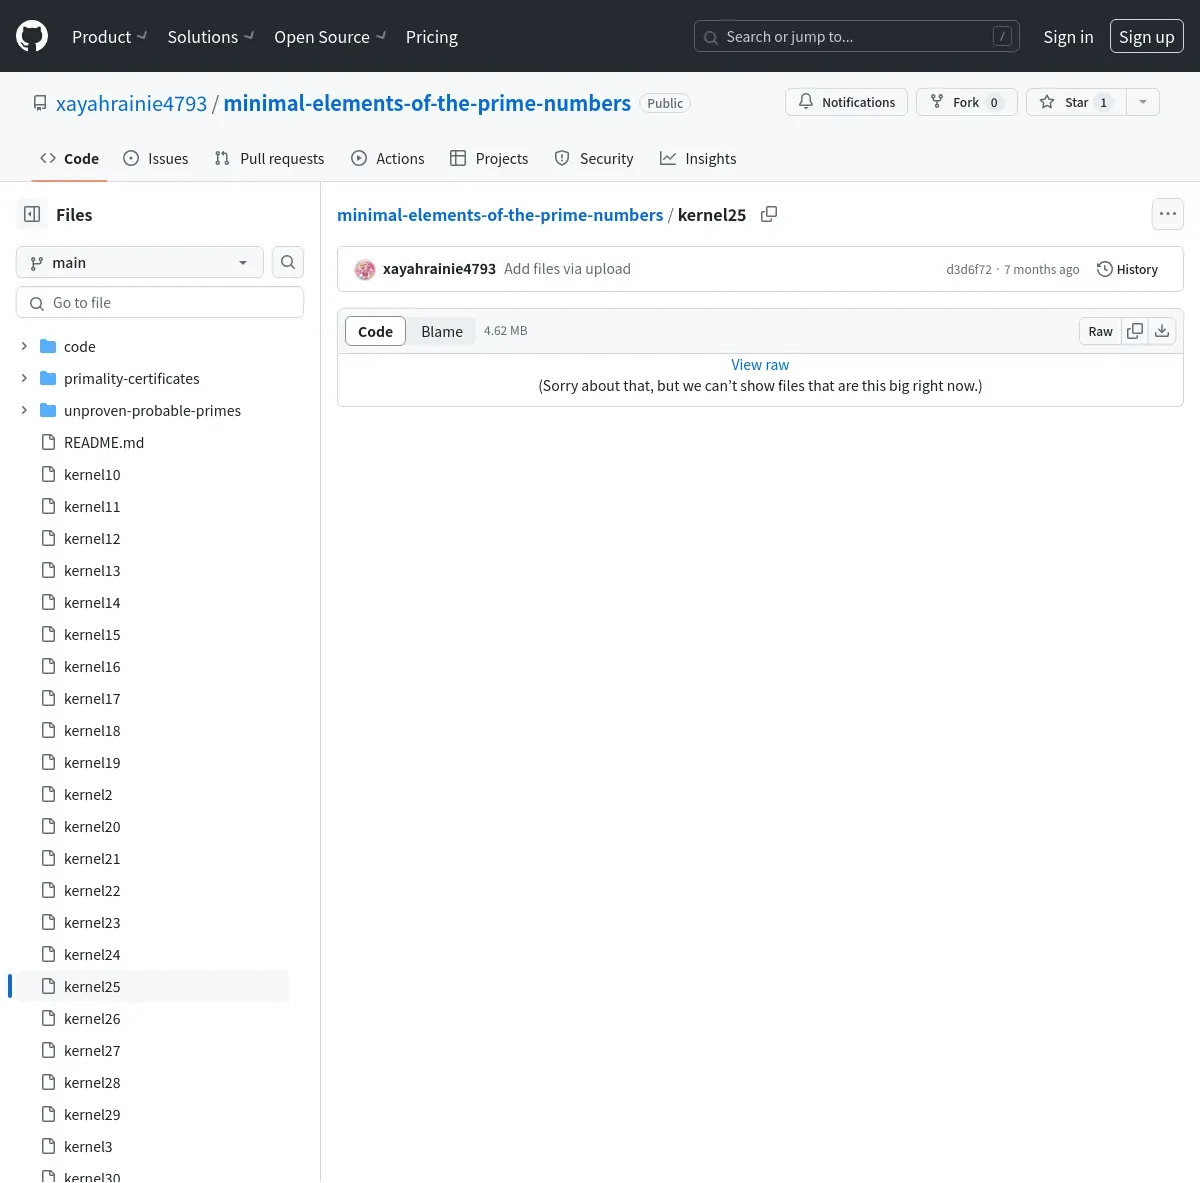Click the Notifications button
1200x1183 pixels.
tap(847, 102)
